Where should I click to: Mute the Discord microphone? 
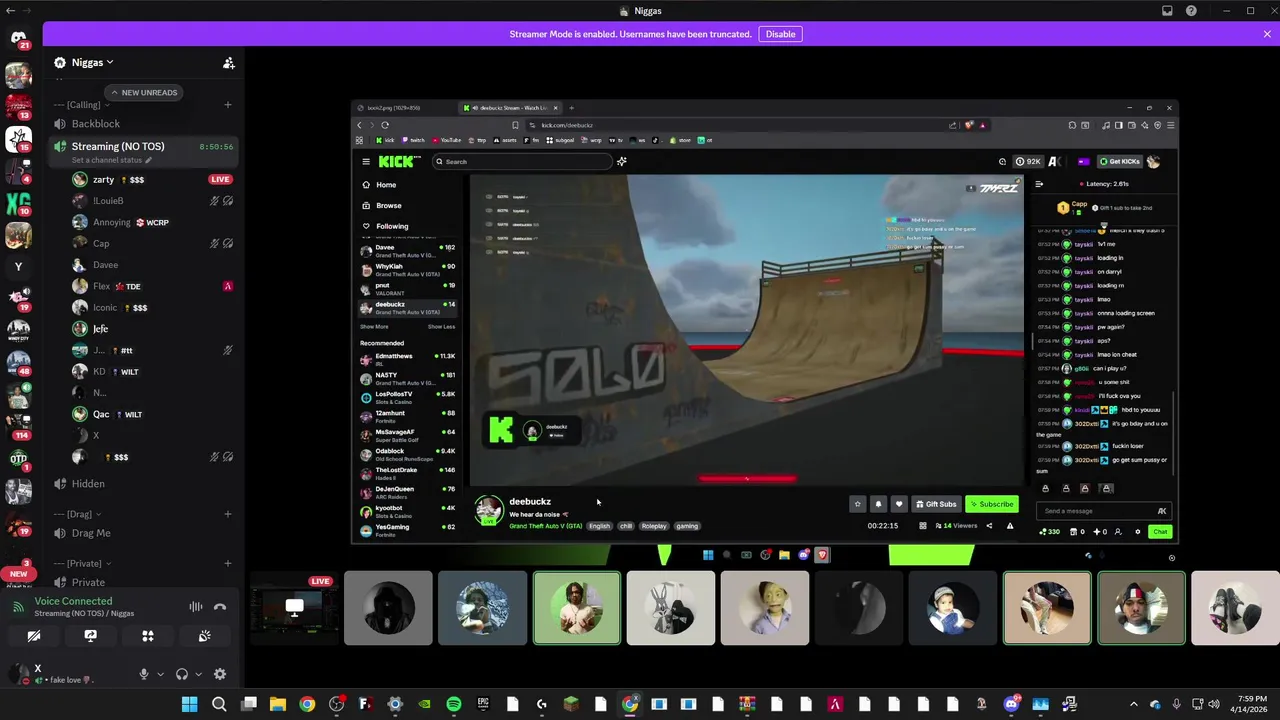click(x=144, y=674)
